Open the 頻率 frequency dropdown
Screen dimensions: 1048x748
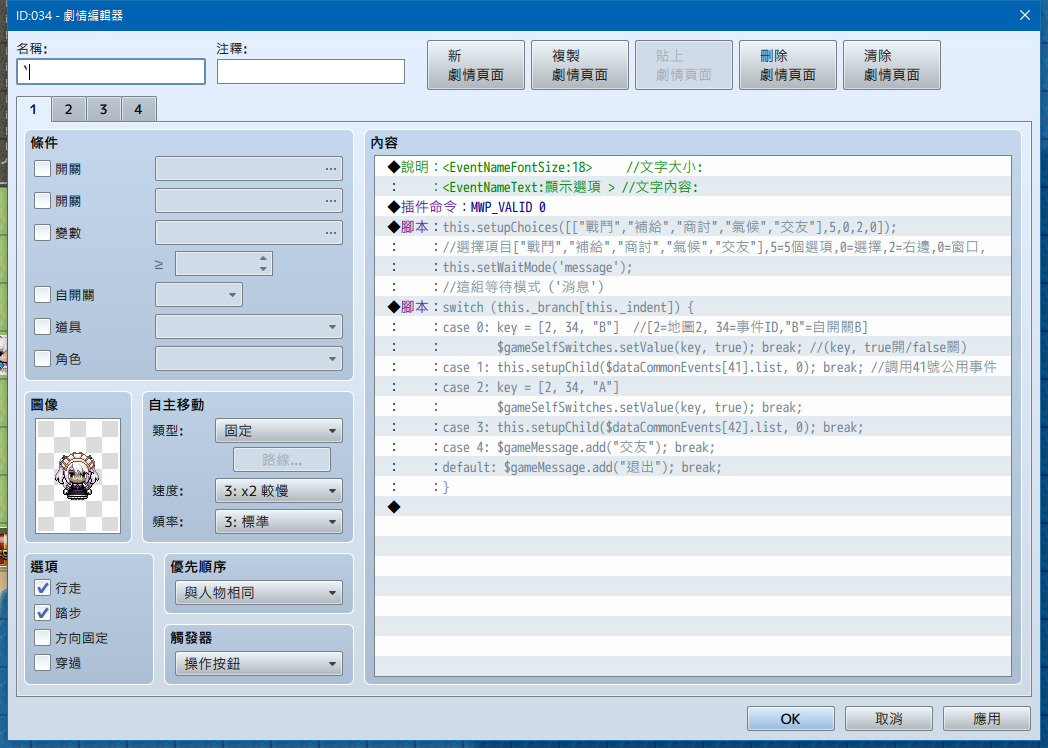click(x=279, y=521)
